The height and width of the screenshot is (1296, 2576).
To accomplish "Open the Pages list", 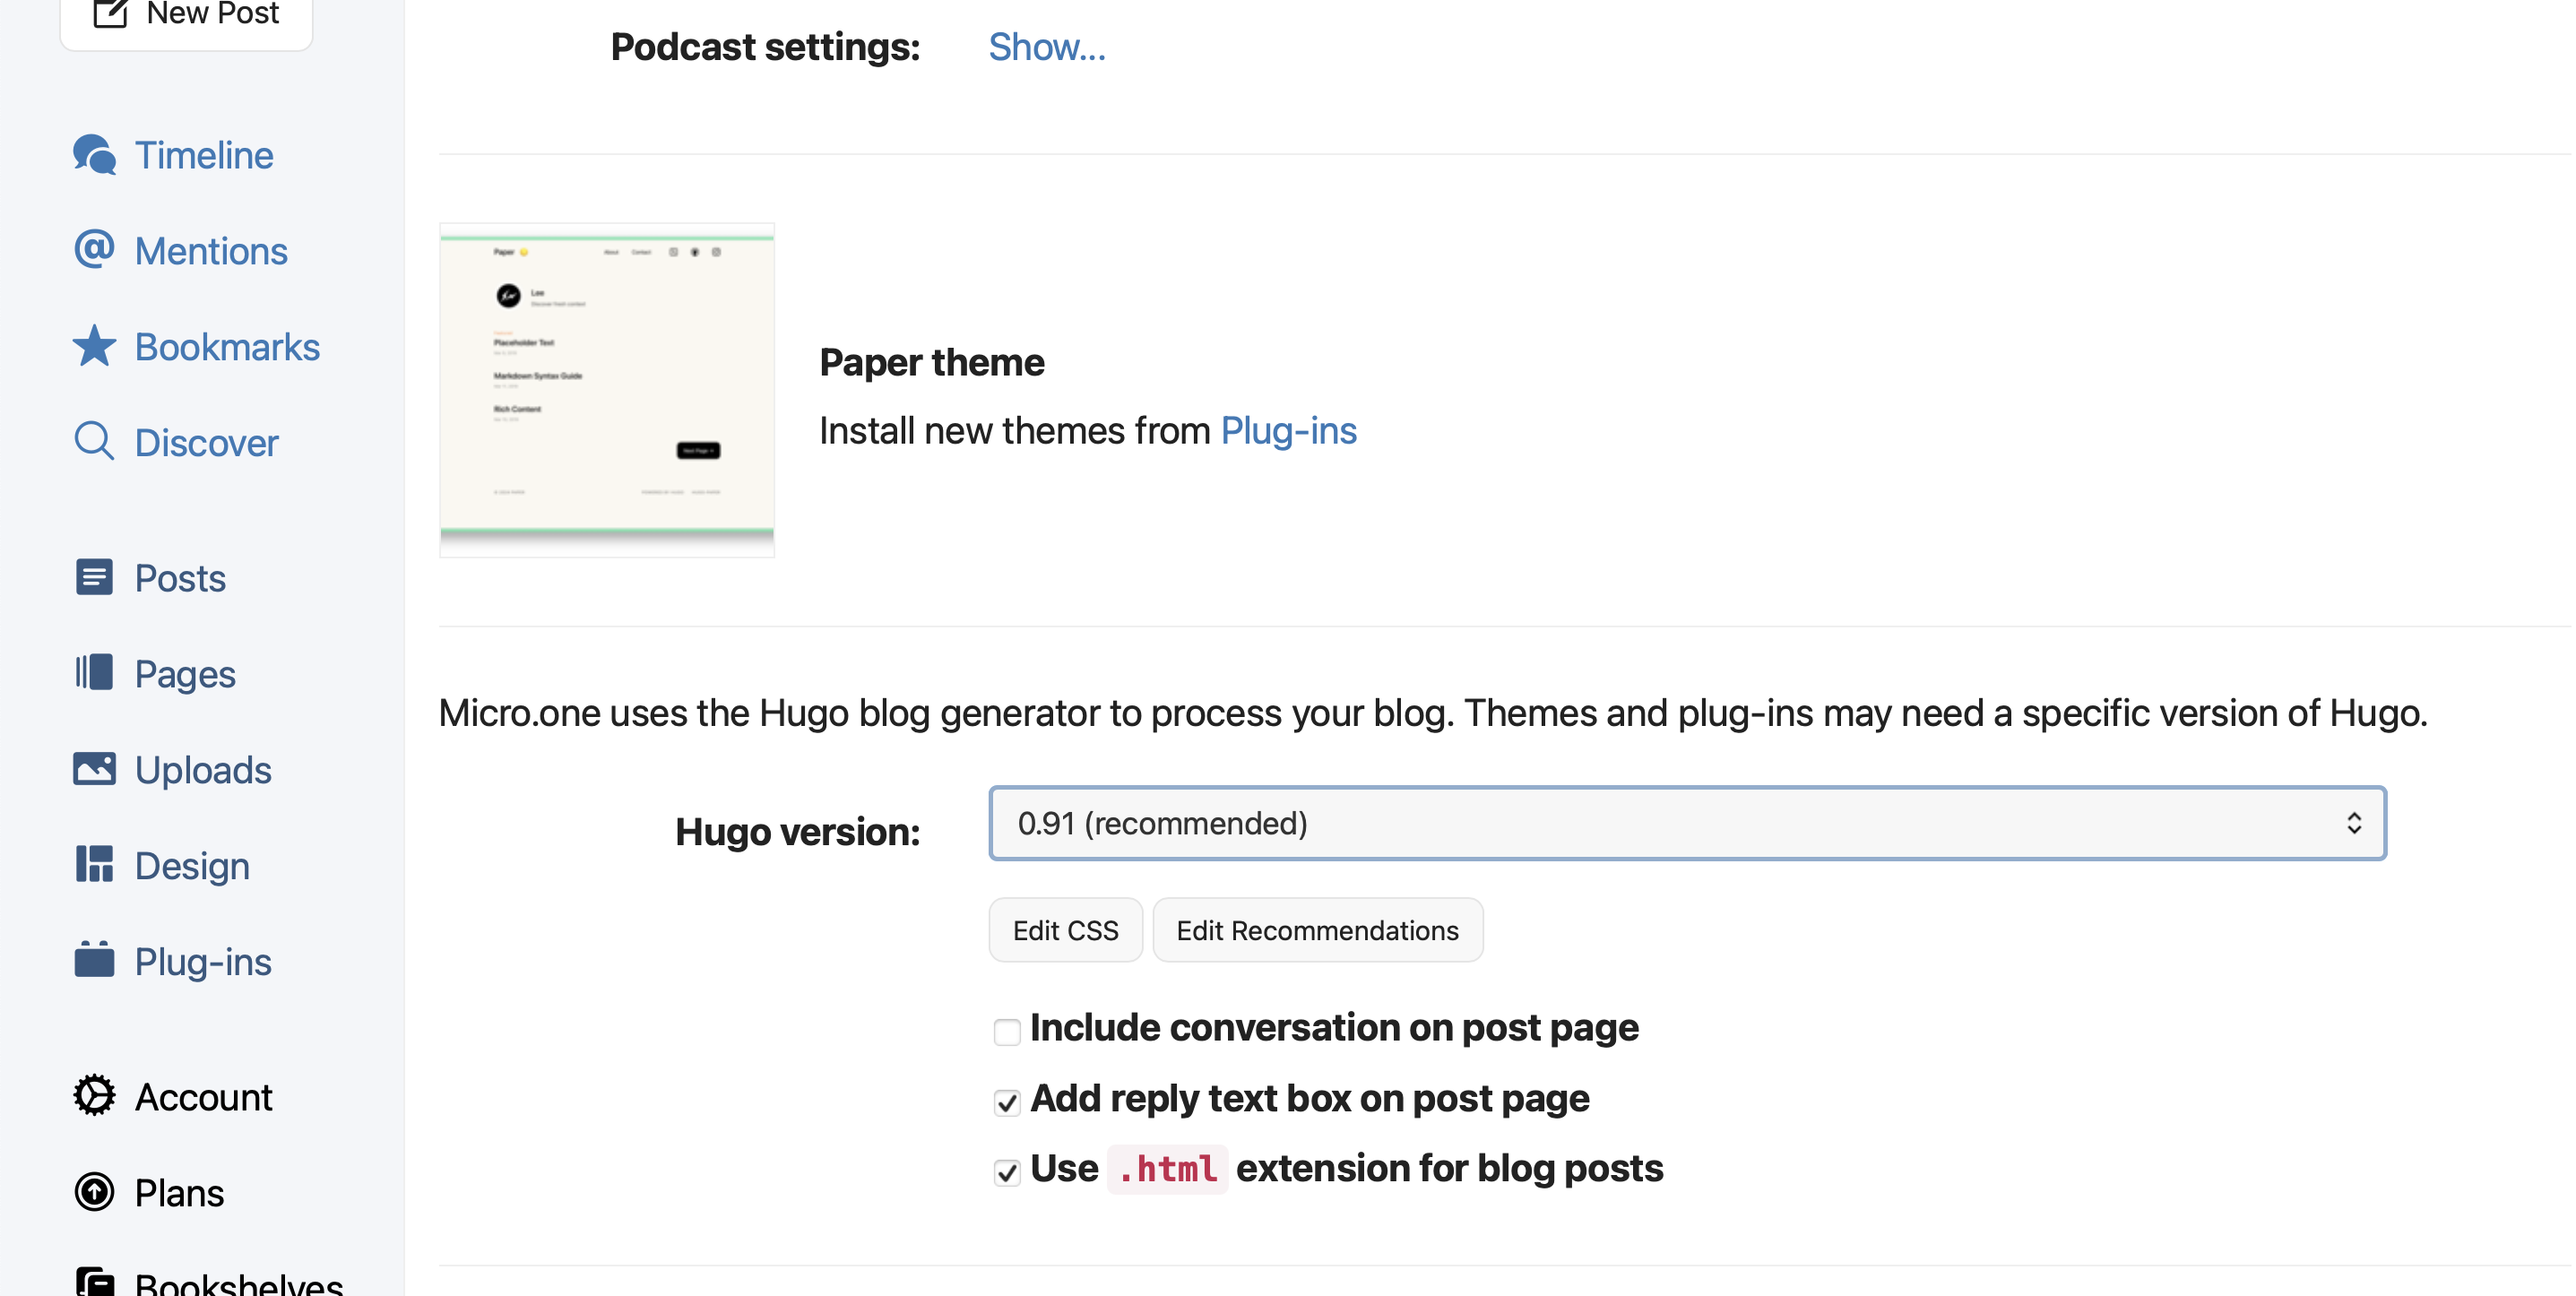I will tap(185, 674).
